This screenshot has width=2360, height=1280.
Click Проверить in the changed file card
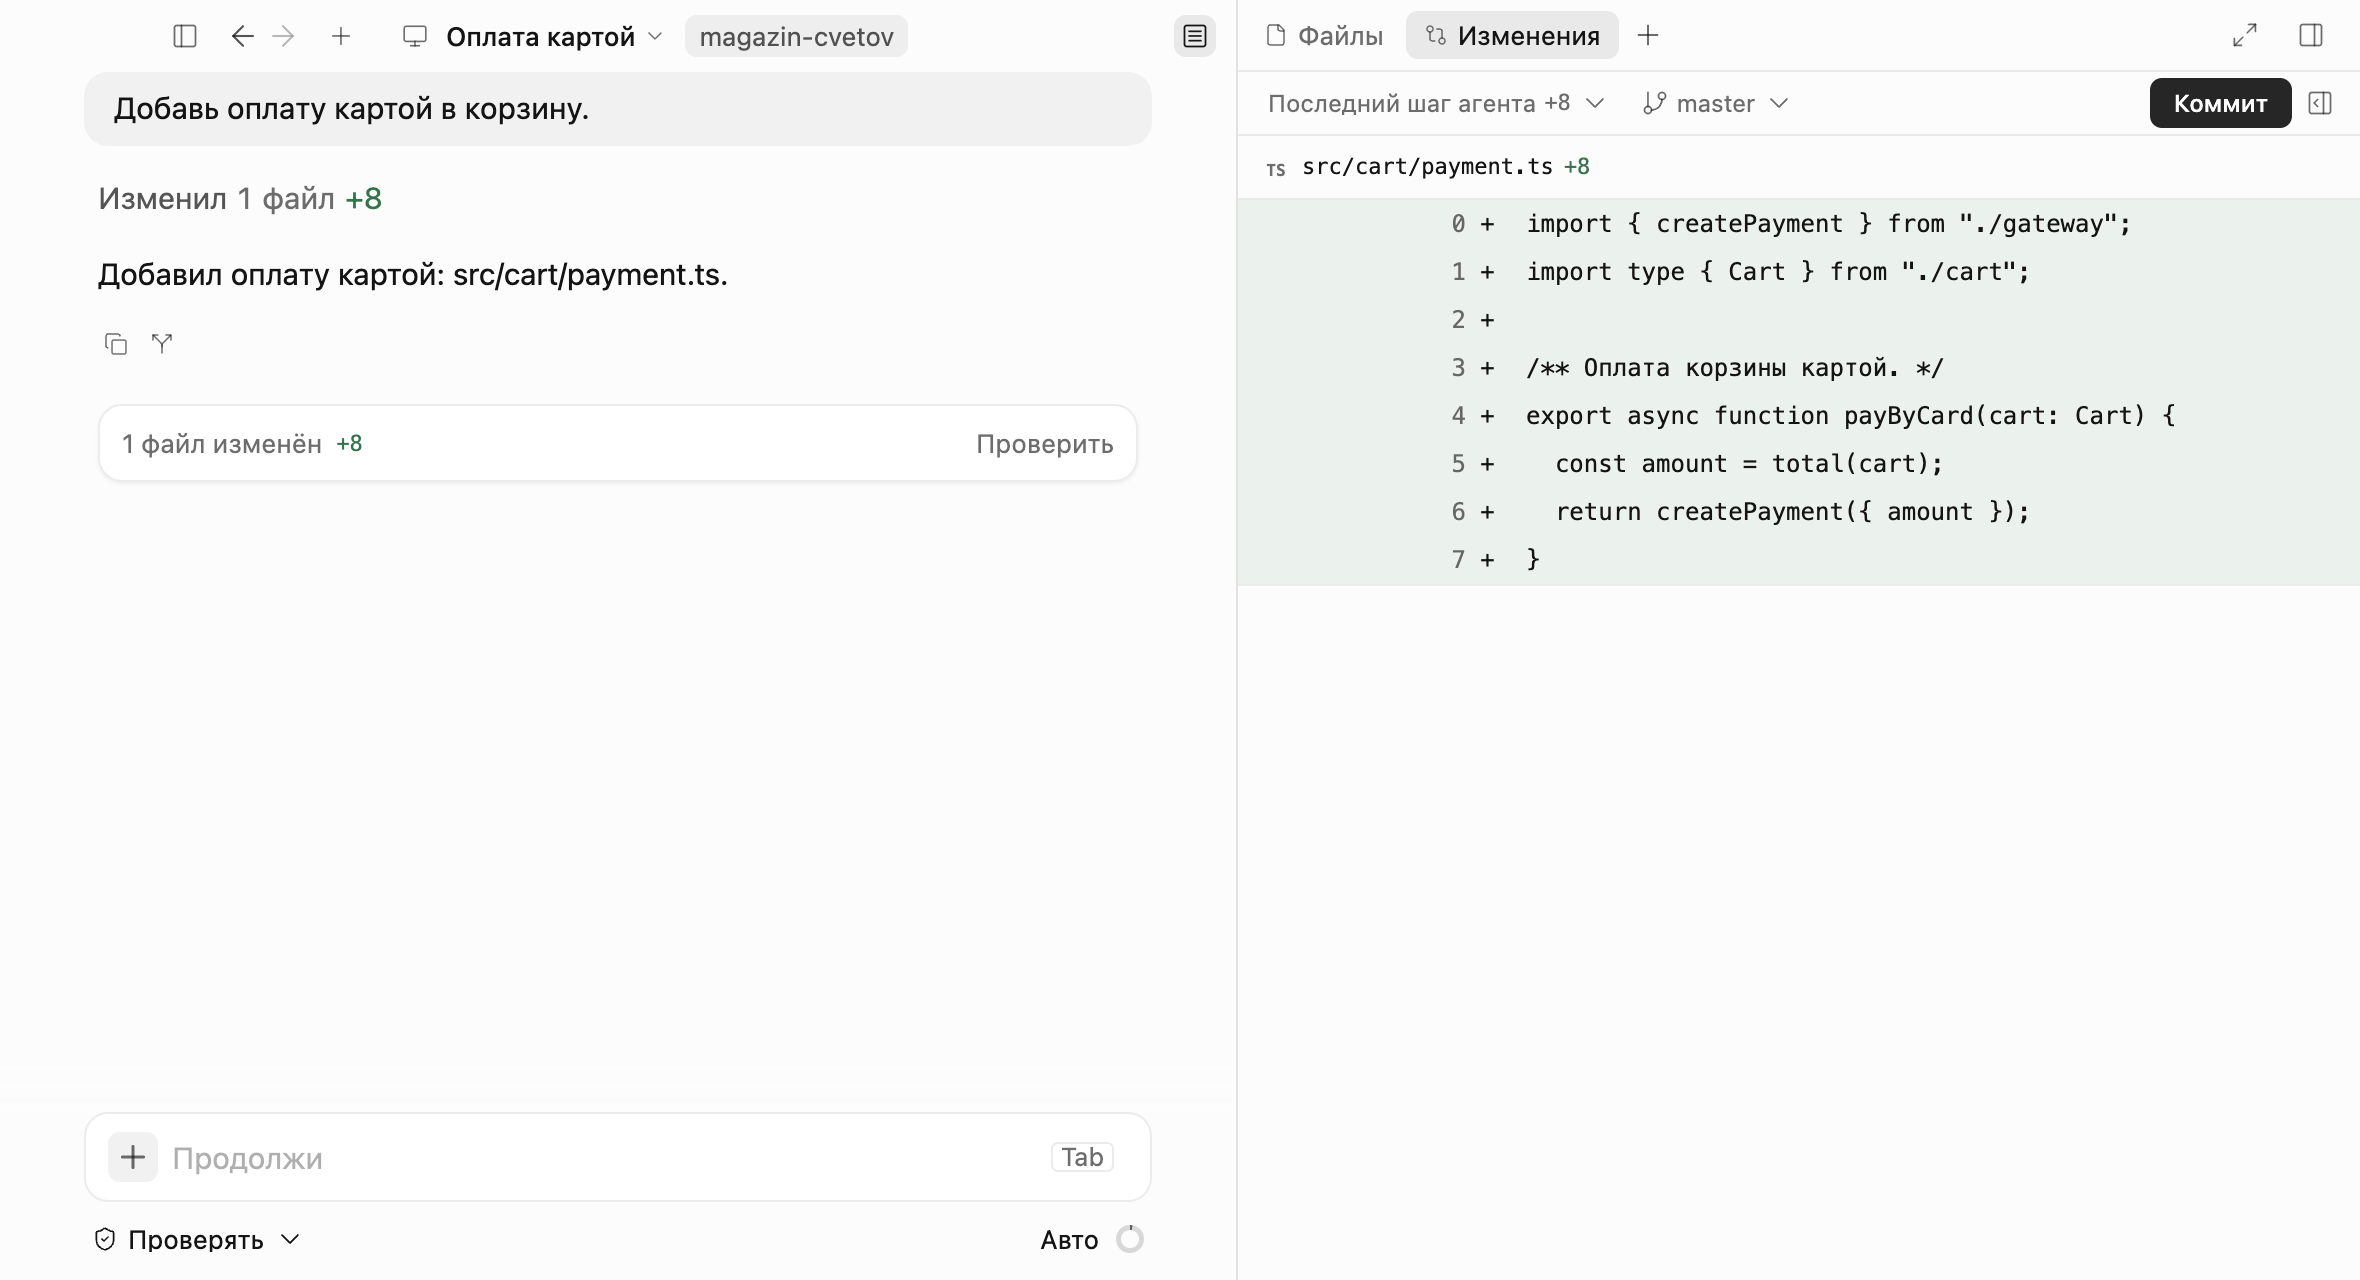pyautogui.click(x=1044, y=444)
